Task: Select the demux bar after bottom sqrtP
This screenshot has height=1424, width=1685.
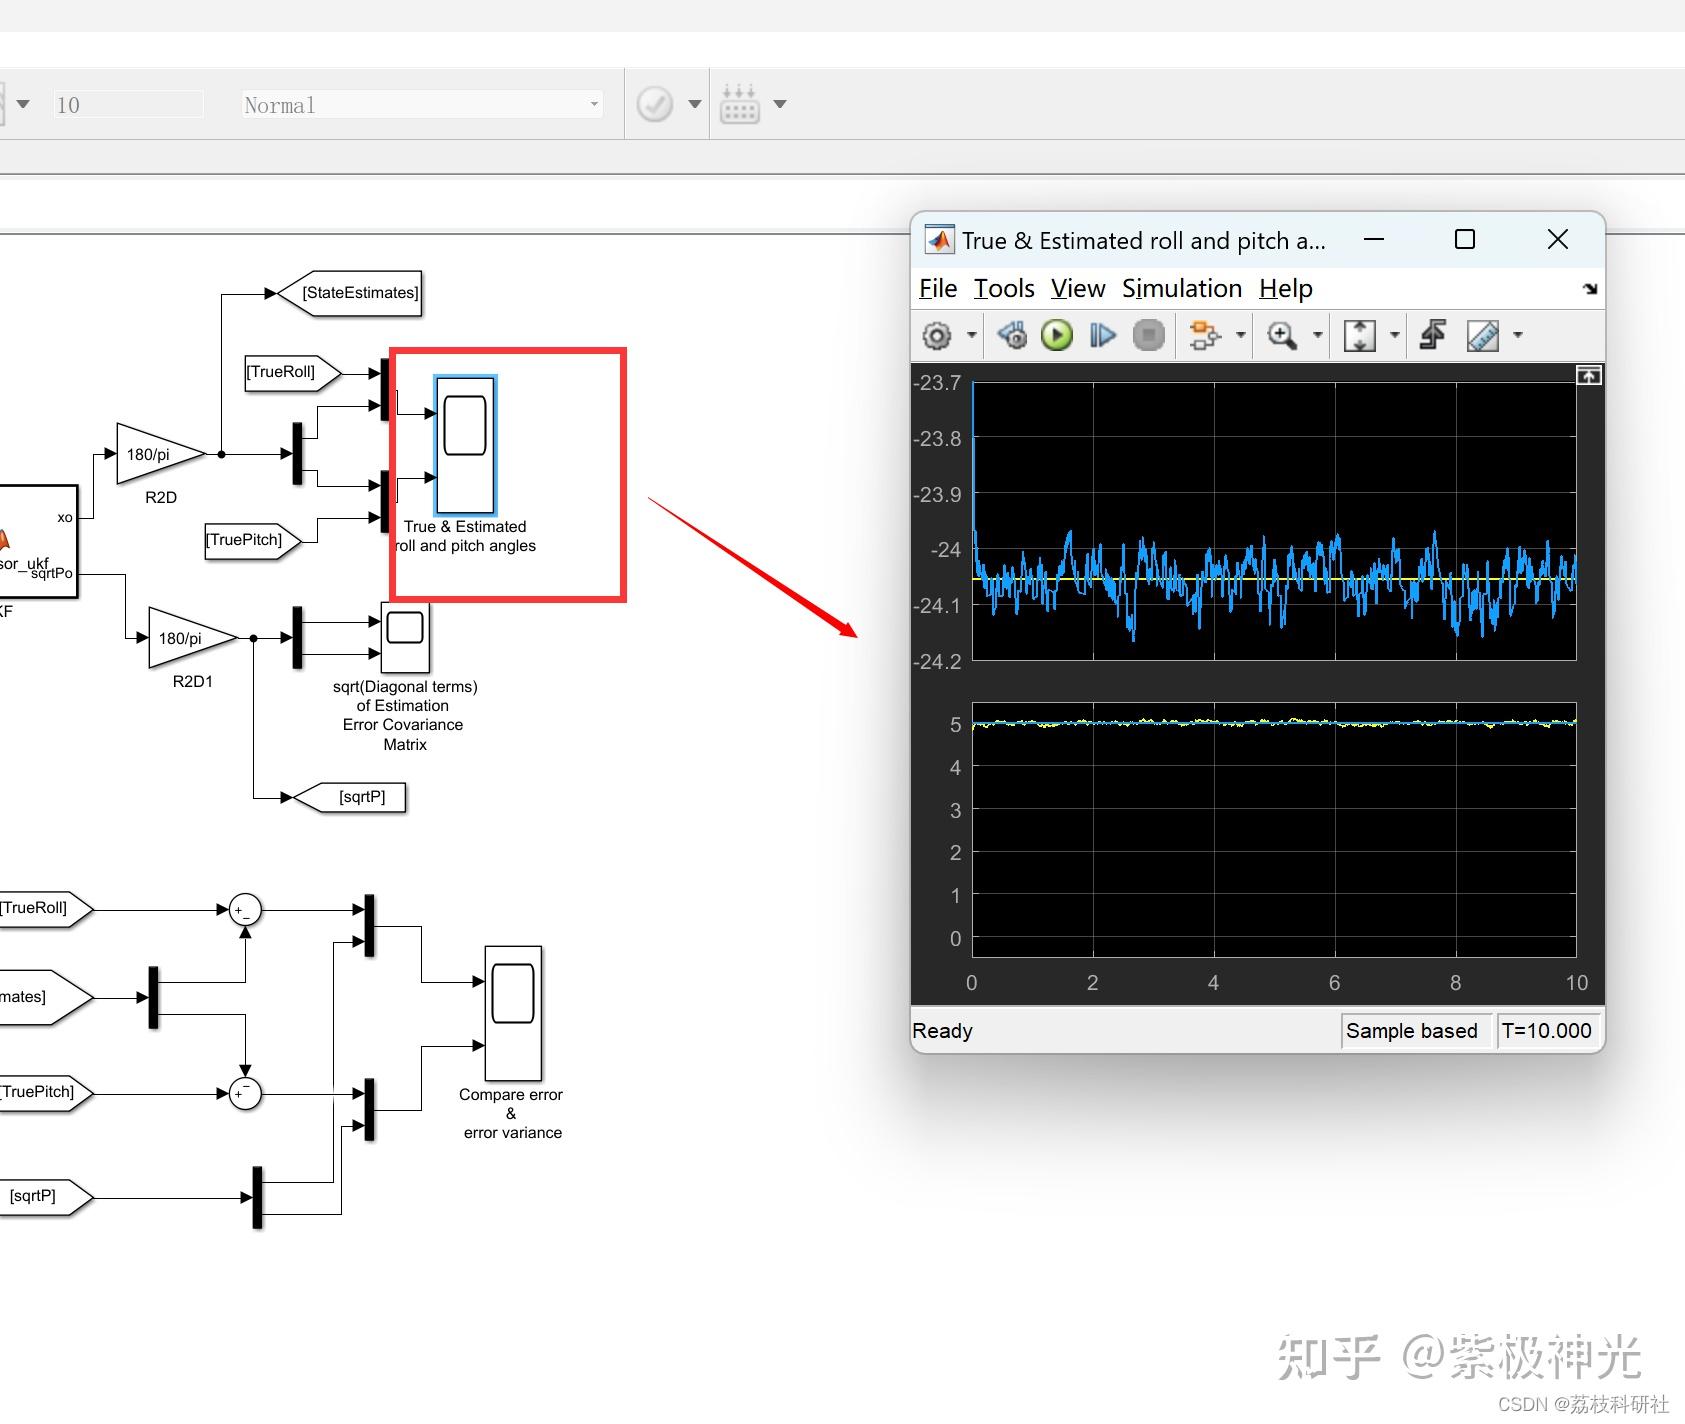Action: click(257, 1197)
